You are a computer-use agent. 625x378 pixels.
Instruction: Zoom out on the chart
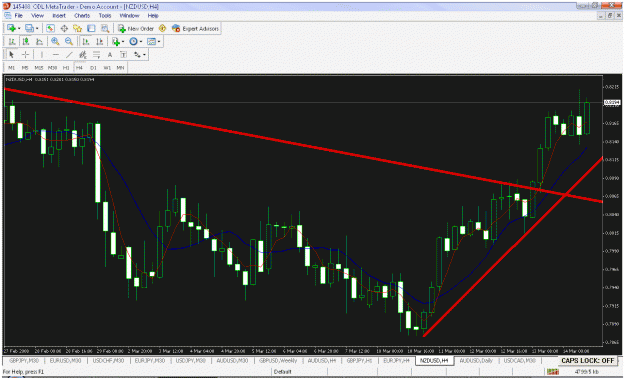pyautogui.click(x=69, y=41)
